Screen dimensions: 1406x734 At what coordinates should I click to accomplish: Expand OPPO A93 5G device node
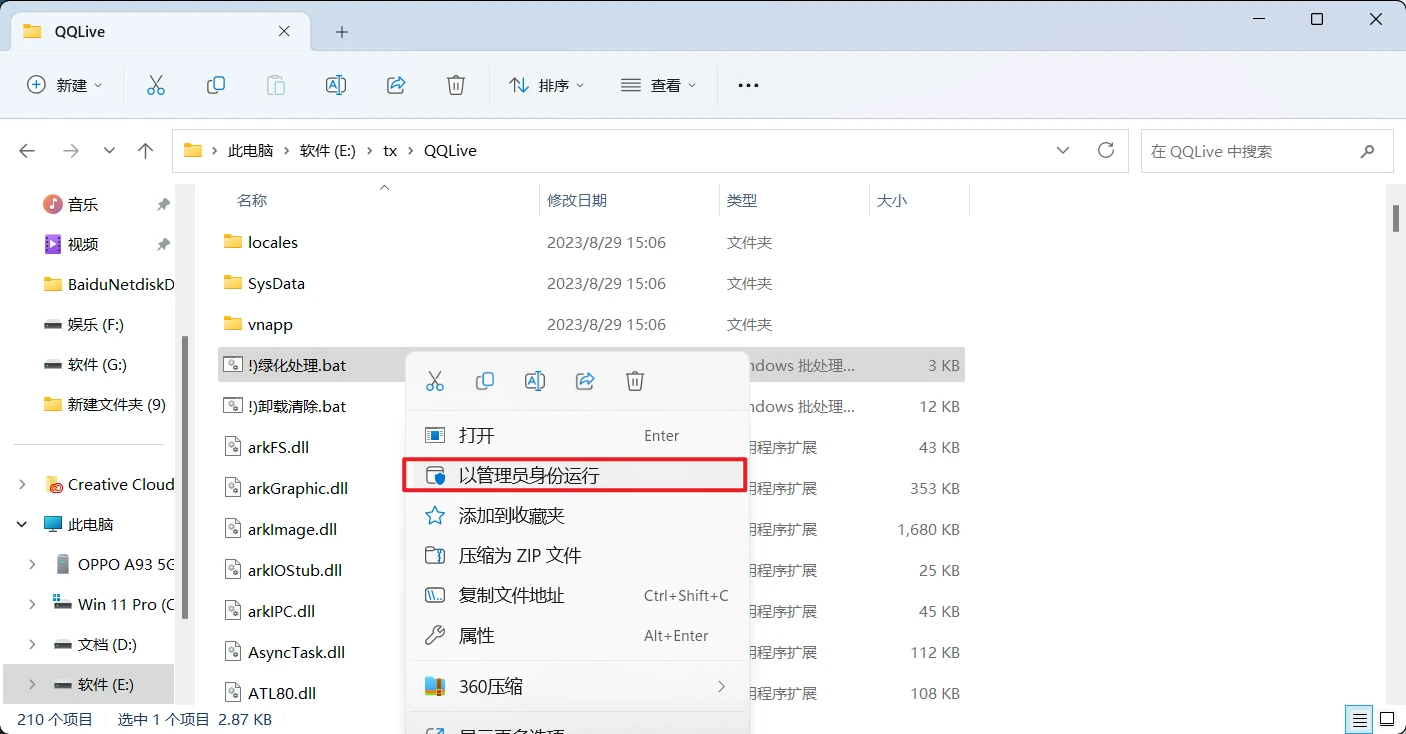pos(33,565)
